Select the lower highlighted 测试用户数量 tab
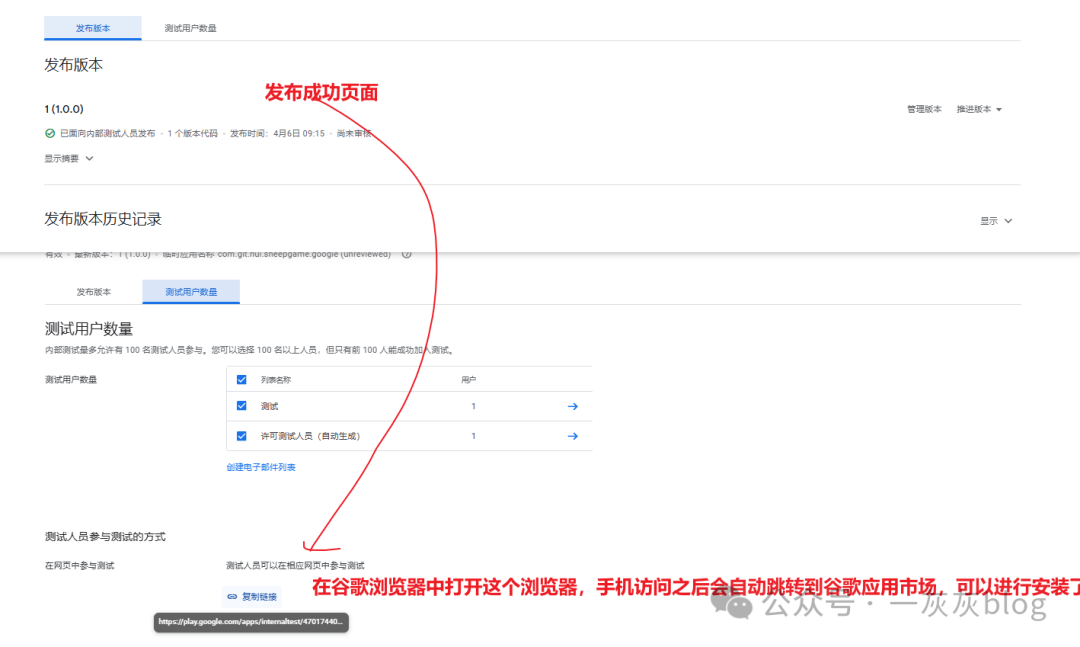Screen dimensions: 1080x647 (x=190, y=292)
